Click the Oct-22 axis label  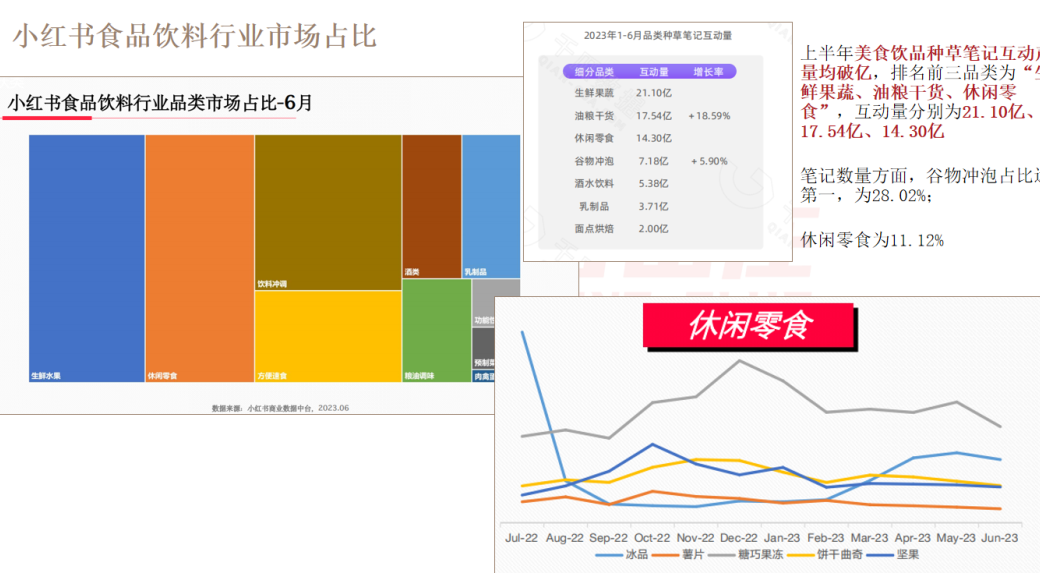click(652, 538)
